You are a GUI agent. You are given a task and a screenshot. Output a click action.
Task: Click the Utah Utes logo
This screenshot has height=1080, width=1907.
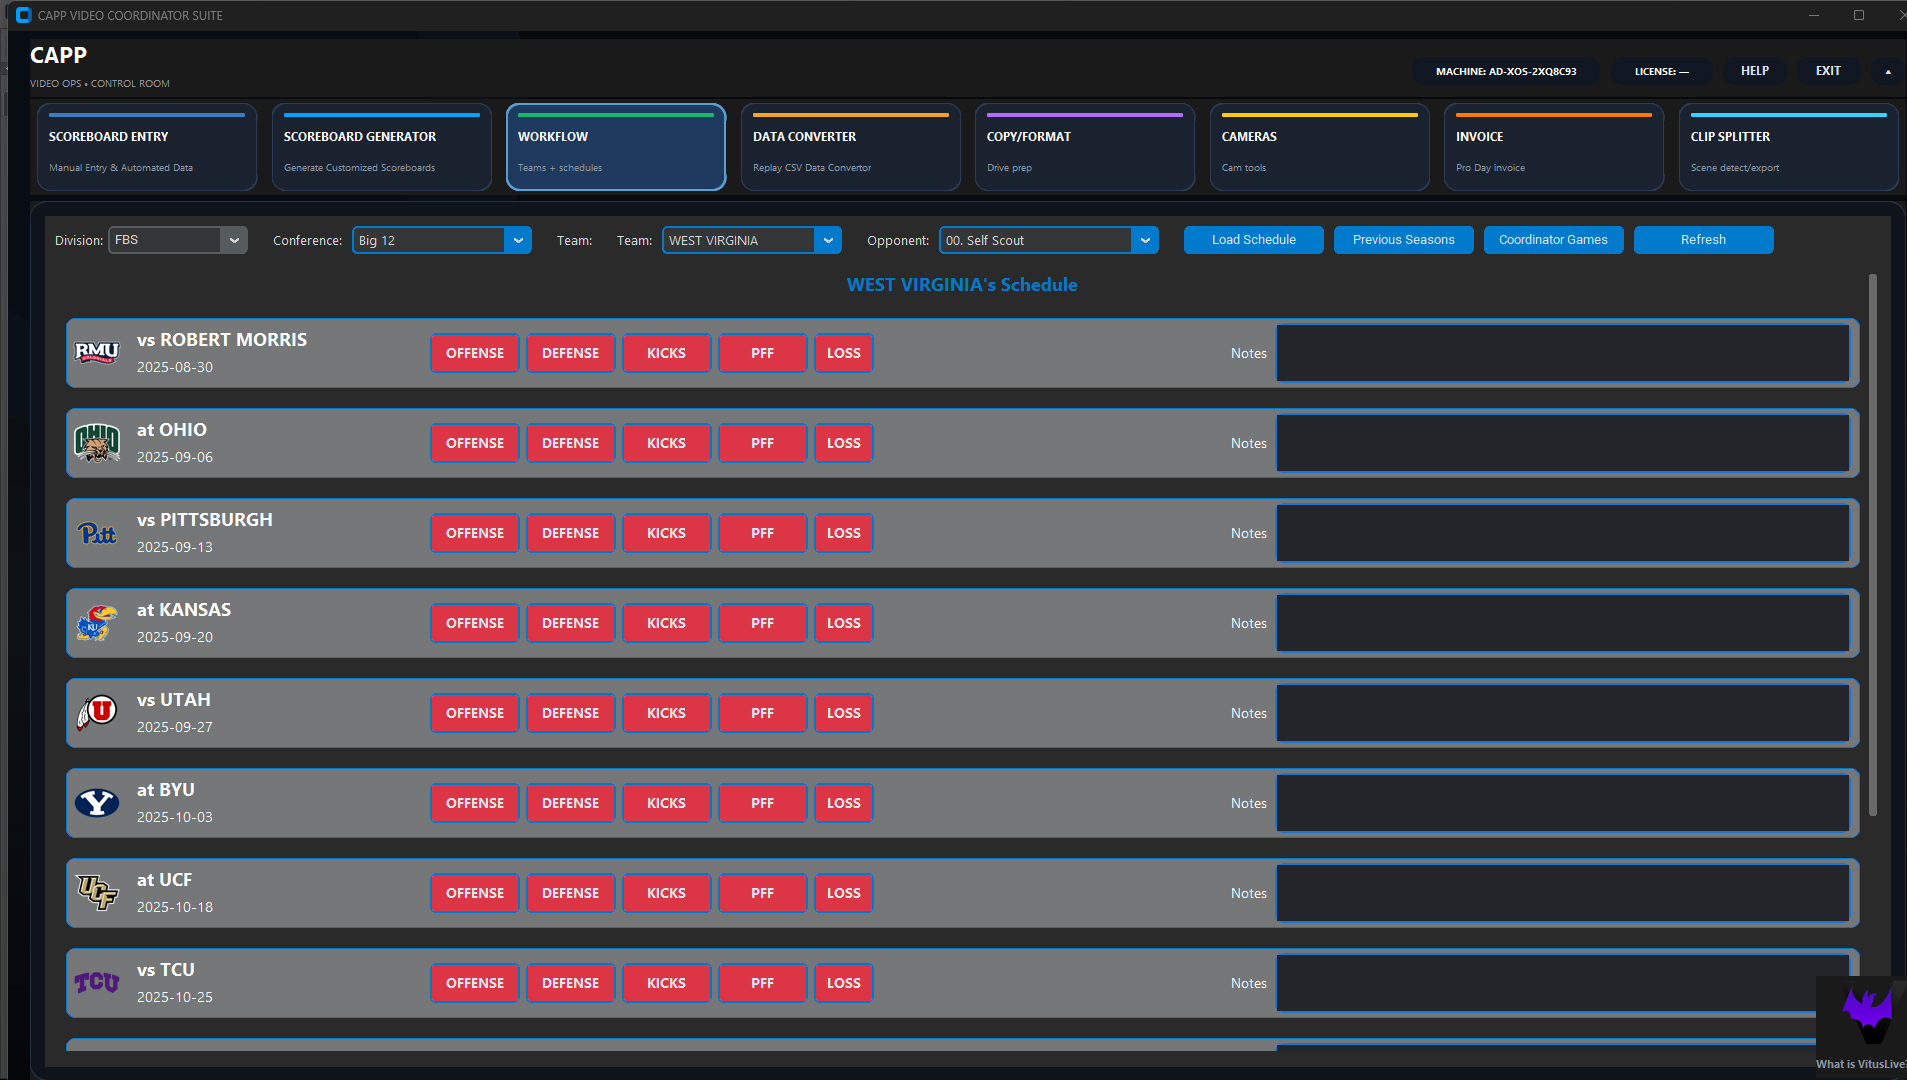[x=97, y=713]
